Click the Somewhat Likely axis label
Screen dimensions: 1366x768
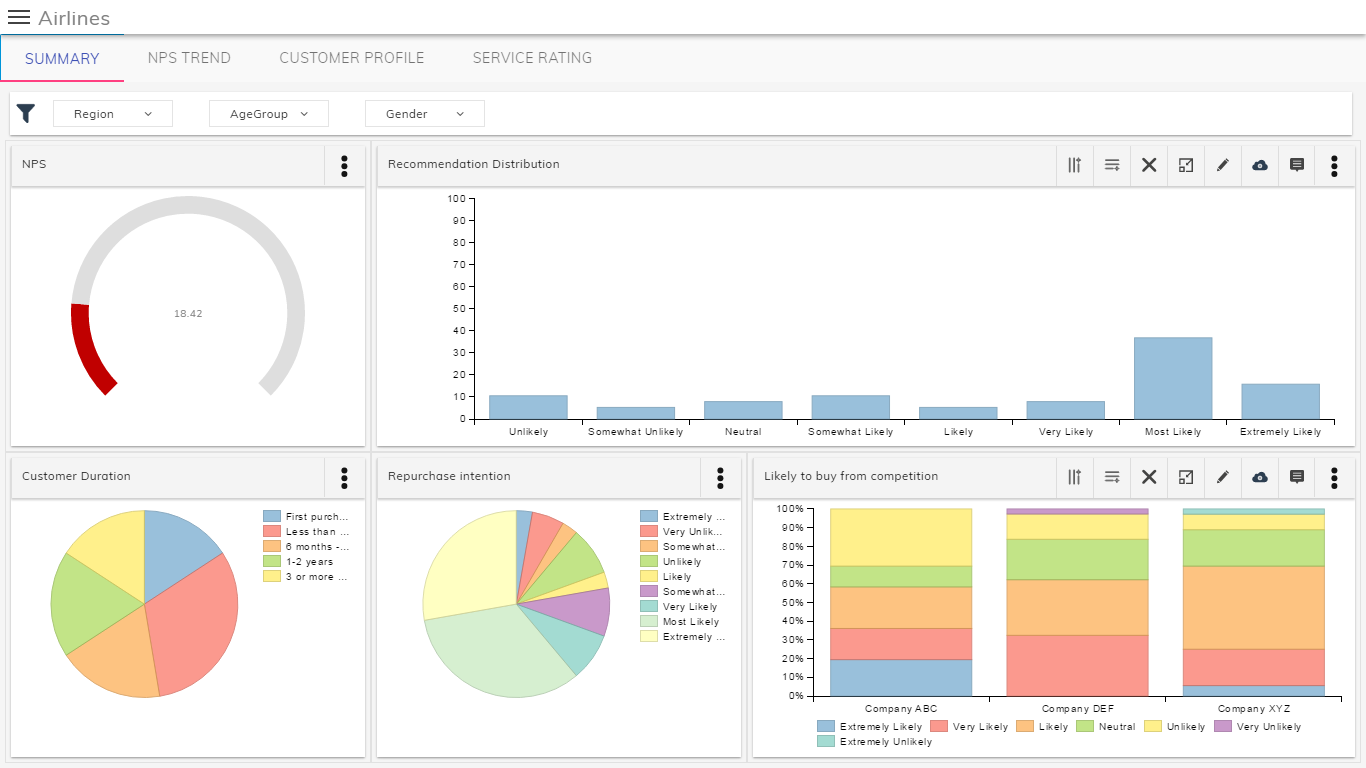851,432
